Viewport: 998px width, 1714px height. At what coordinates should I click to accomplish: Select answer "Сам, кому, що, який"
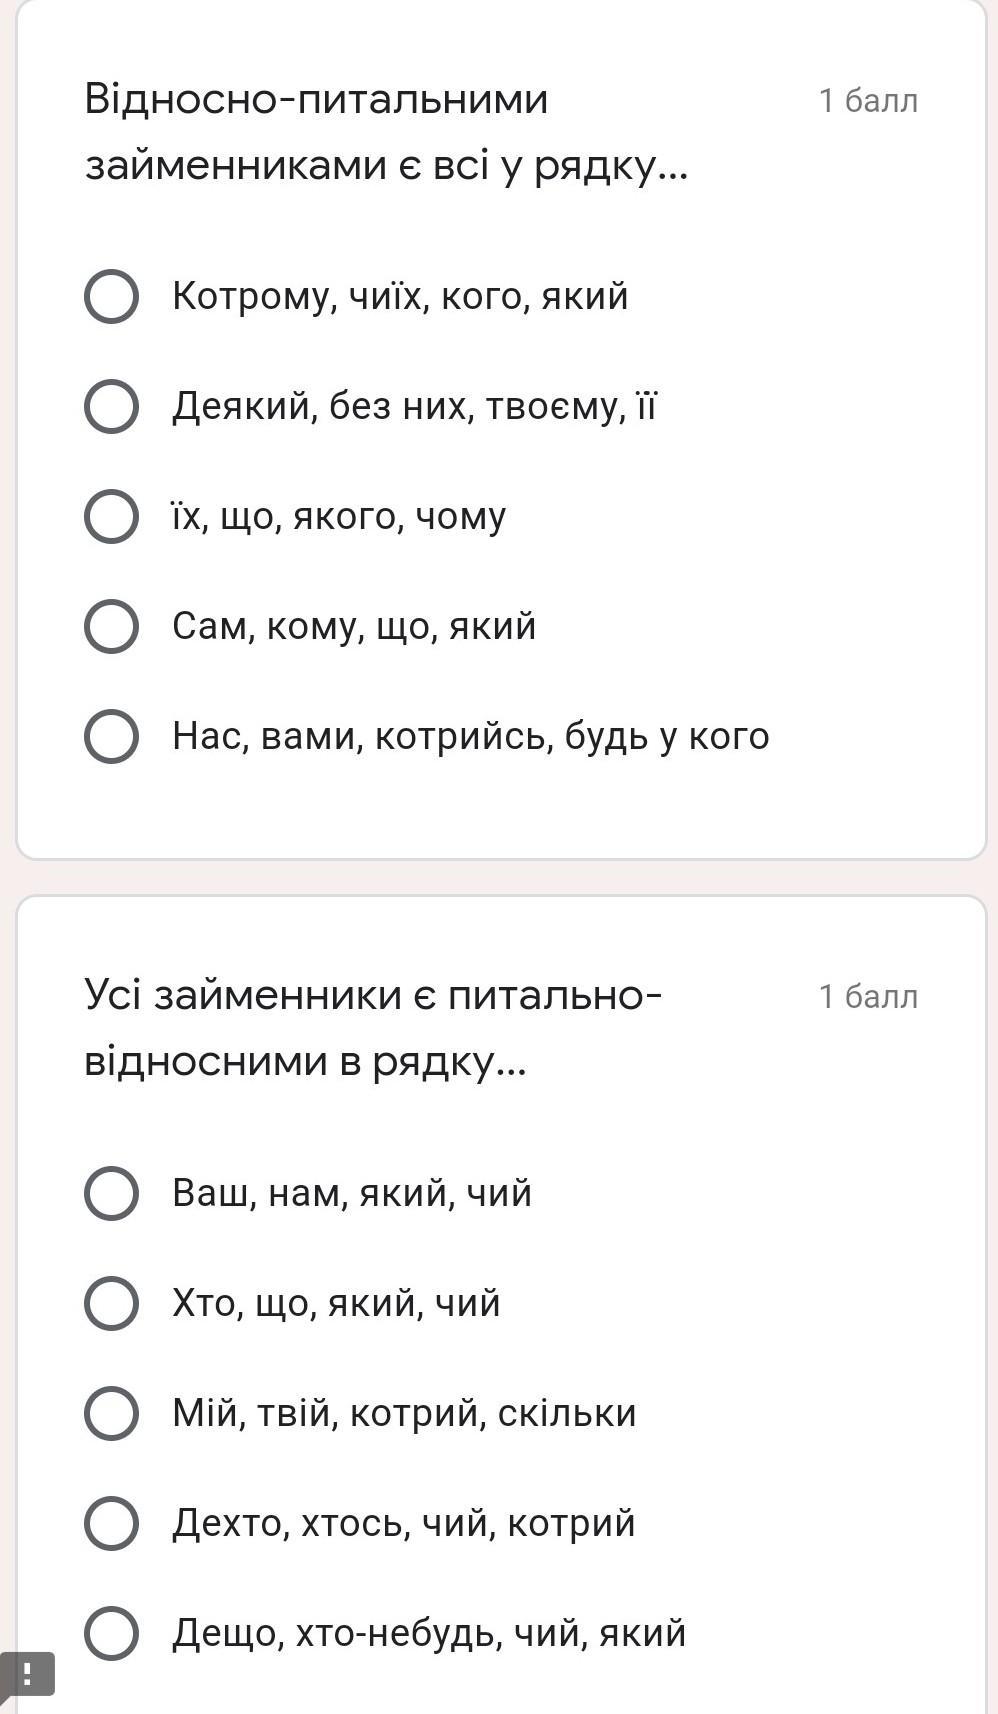pos(111,626)
